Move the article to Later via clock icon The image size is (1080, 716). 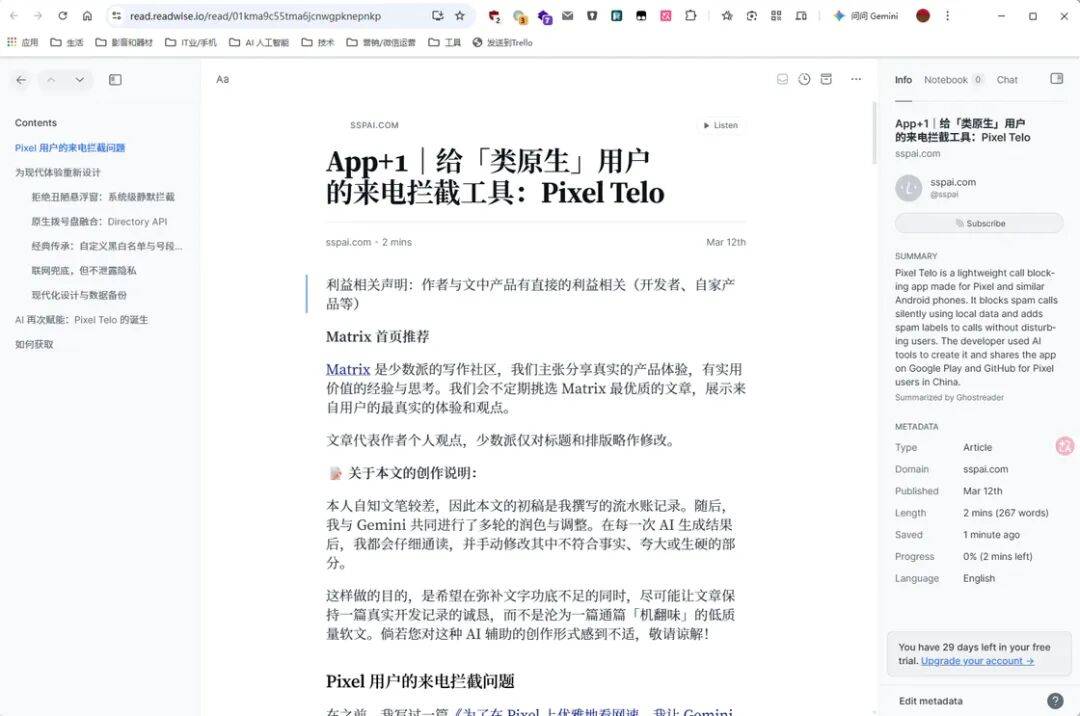point(804,79)
